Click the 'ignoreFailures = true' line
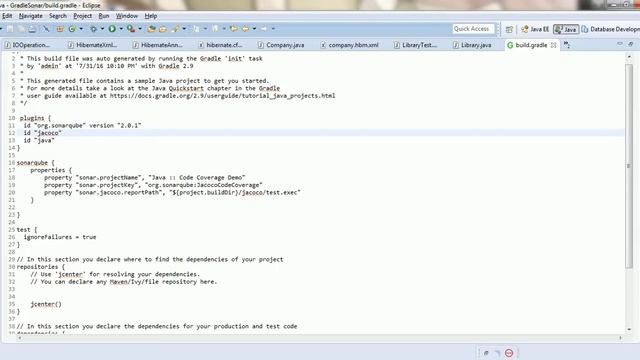The width and height of the screenshot is (640, 360). [60, 237]
